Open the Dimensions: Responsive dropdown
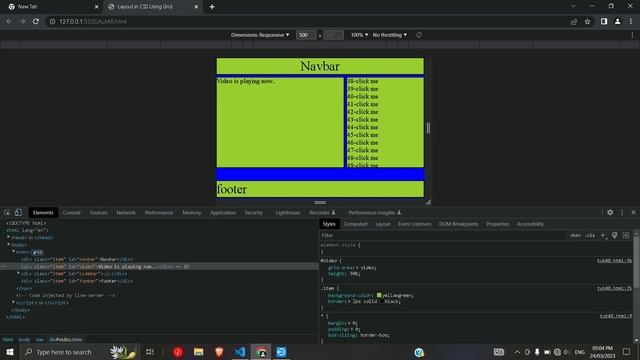 pyautogui.click(x=260, y=35)
